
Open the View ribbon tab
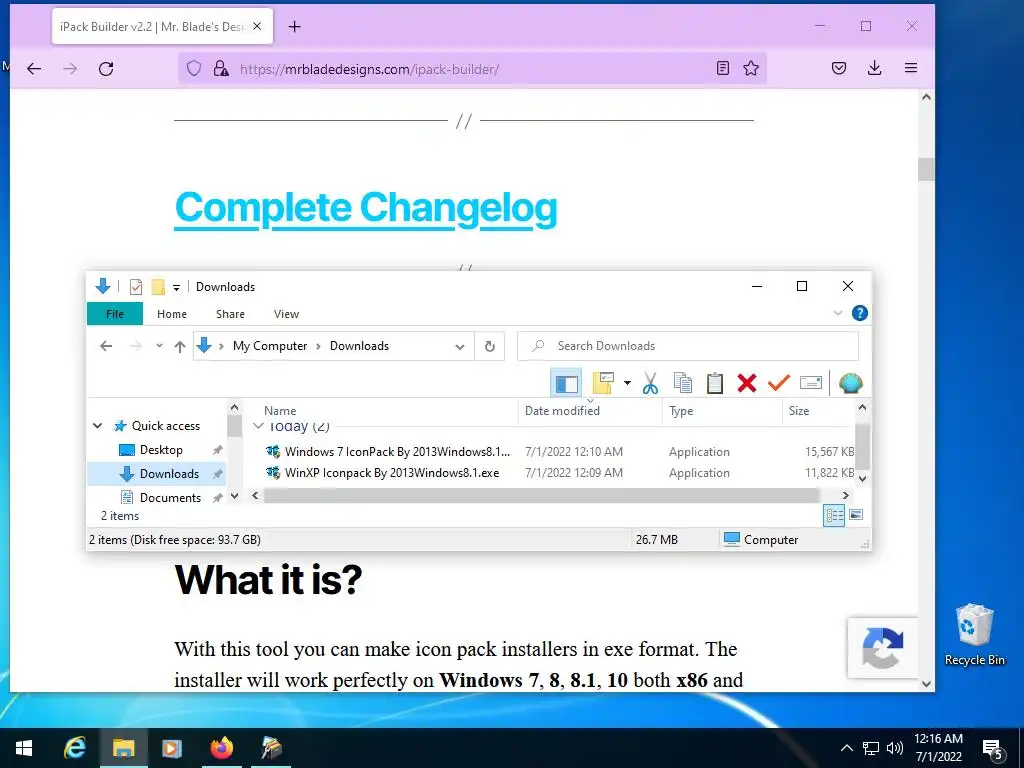[286, 314]
